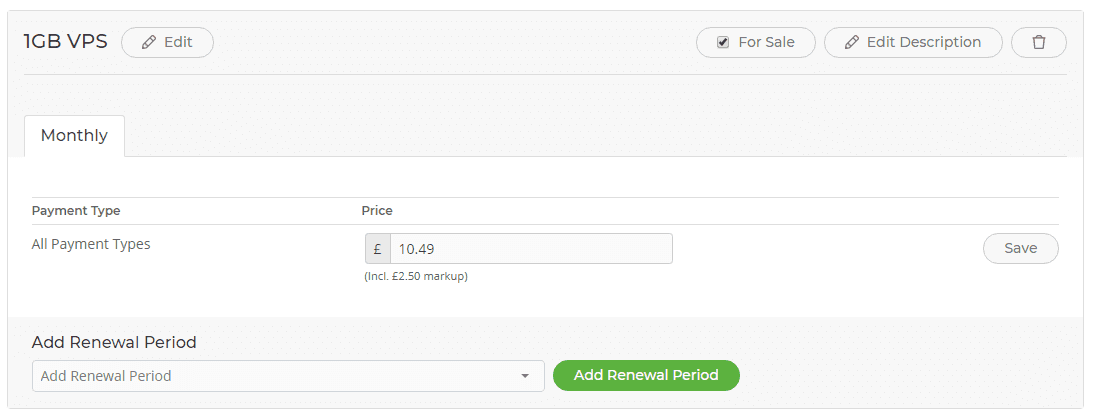
Task: Click the renewal period dropdown arrow
Action: point(525,376)
